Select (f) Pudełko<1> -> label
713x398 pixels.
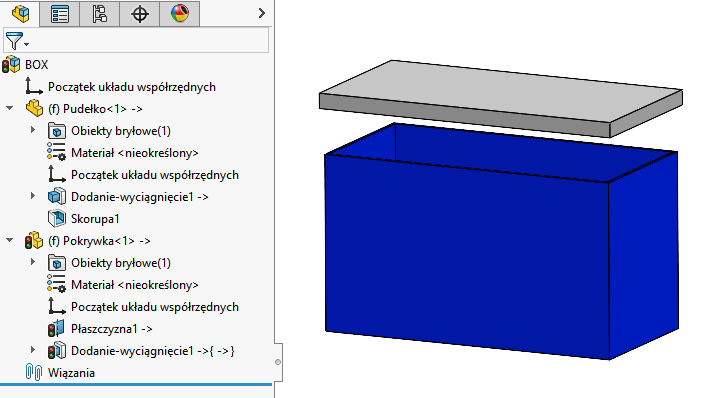pyautogui.click(x=95, y=109)
